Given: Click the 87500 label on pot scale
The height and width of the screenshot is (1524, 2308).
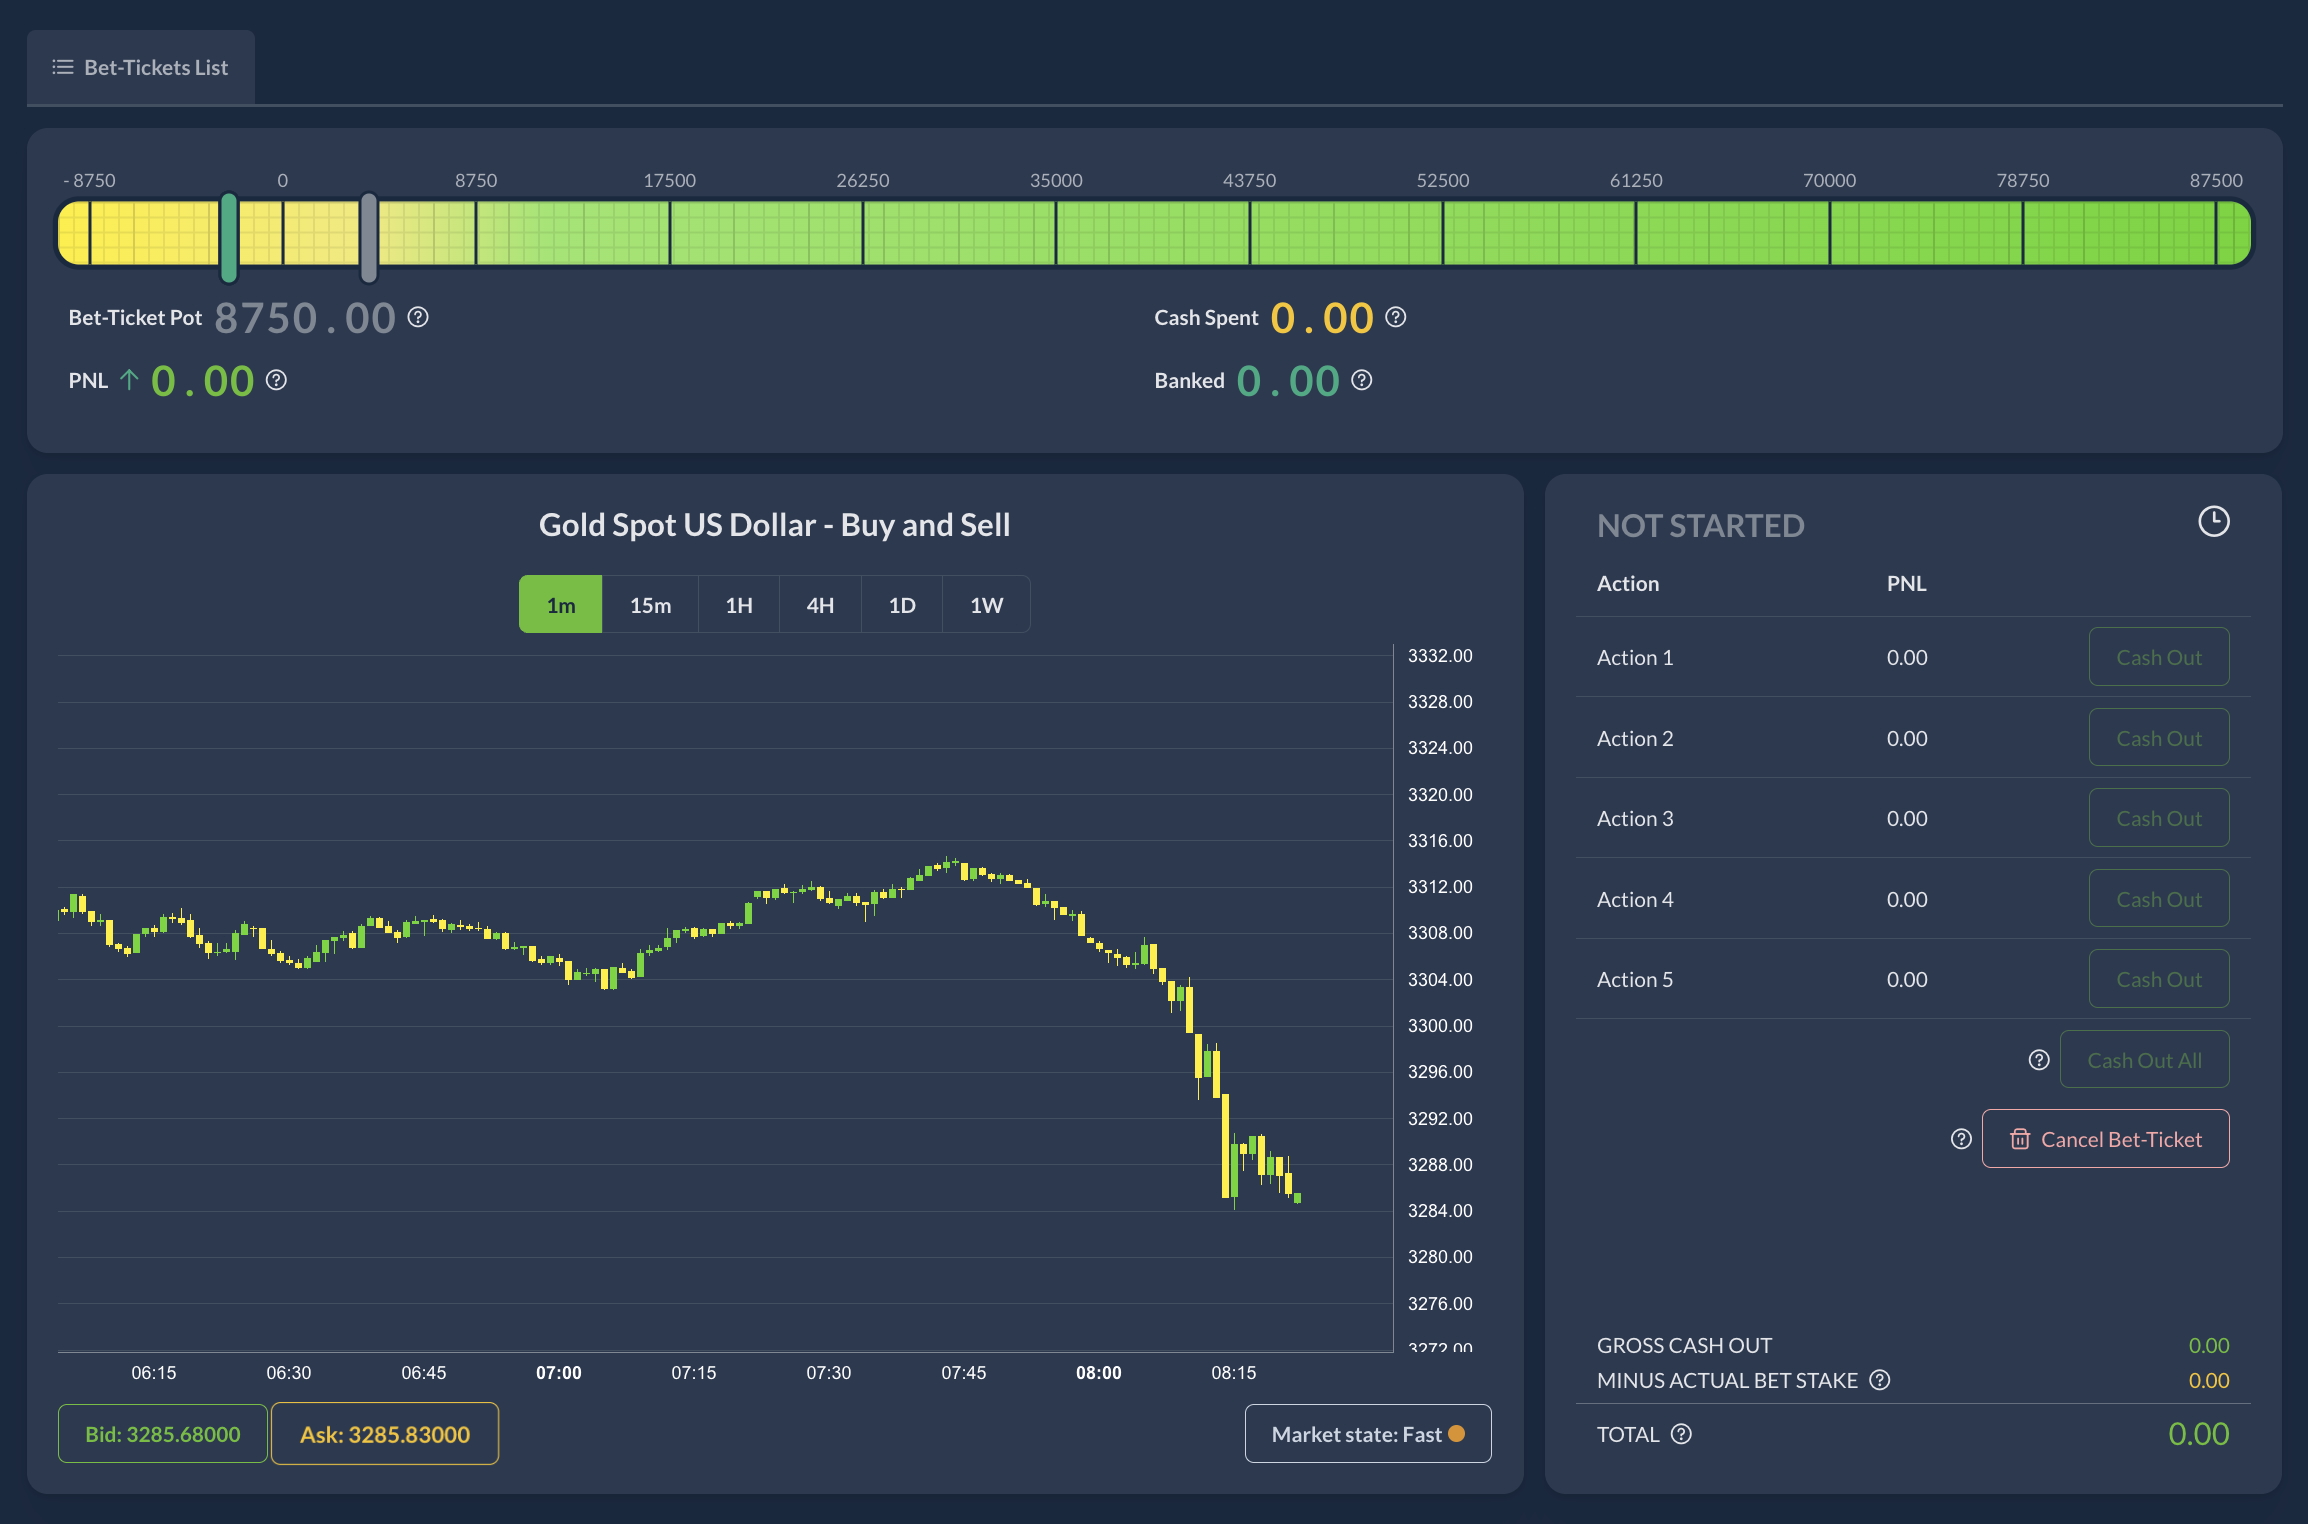Looking at the screenshot, I should [x=2216, y=180].
